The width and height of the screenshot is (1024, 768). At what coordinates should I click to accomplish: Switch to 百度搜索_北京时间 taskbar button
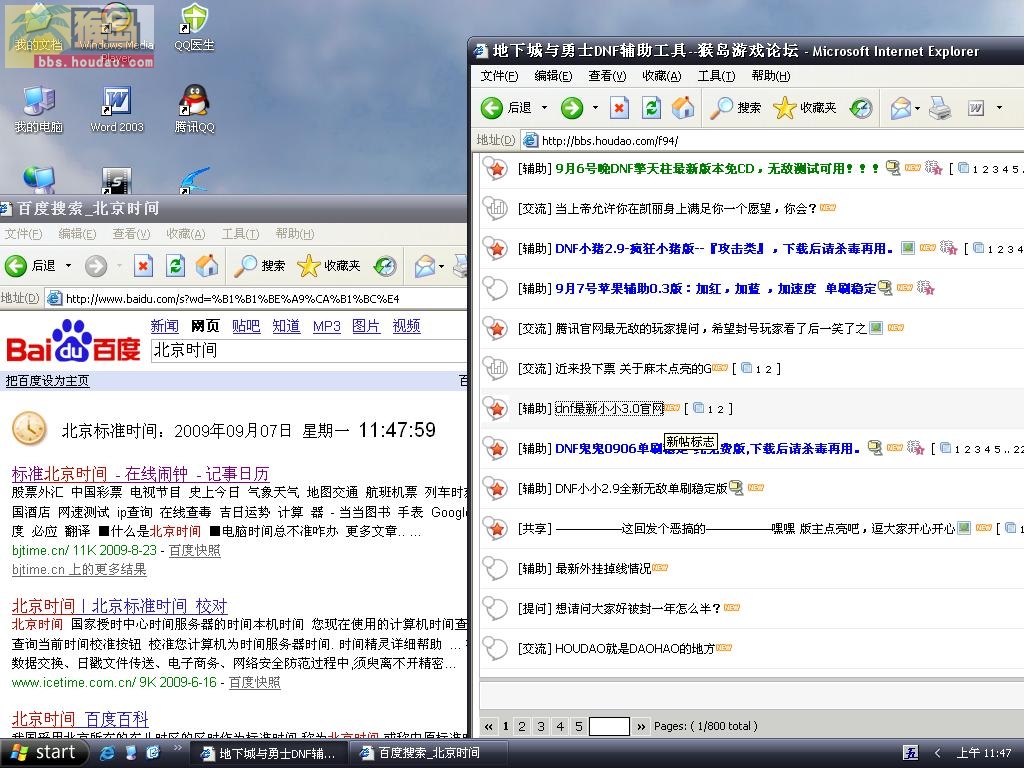point(429,753)
